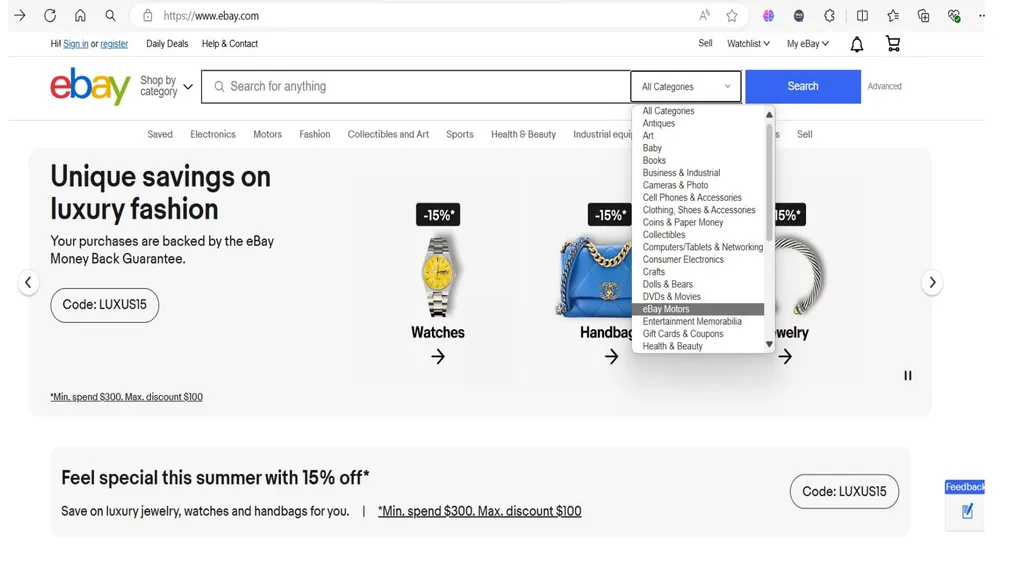The image size is (1024, 575).
Task: Open the read aloud icon
Action: click(704, 16)
